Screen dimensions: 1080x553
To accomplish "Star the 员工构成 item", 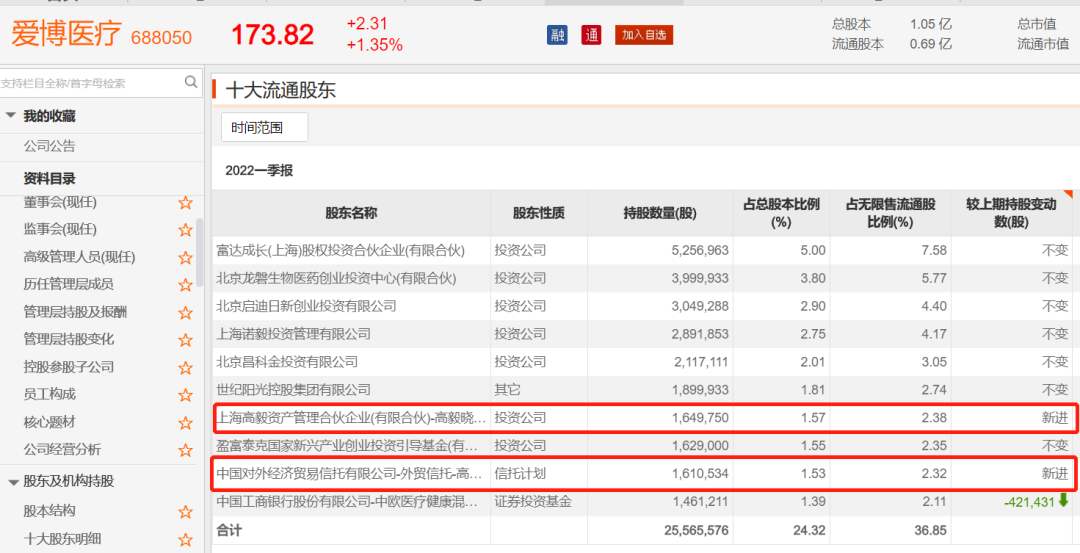I will [x=185, y=395].
